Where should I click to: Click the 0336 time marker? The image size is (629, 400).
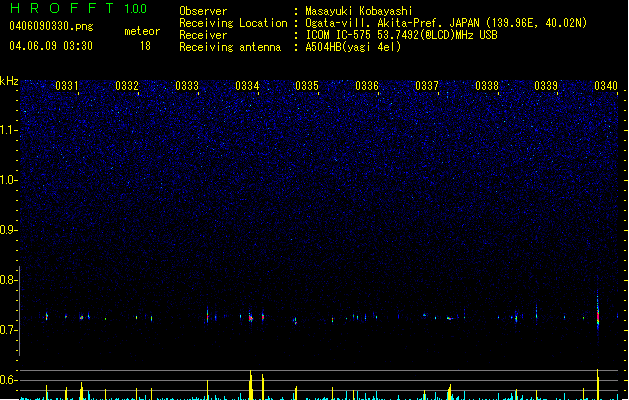coord(367,85)
